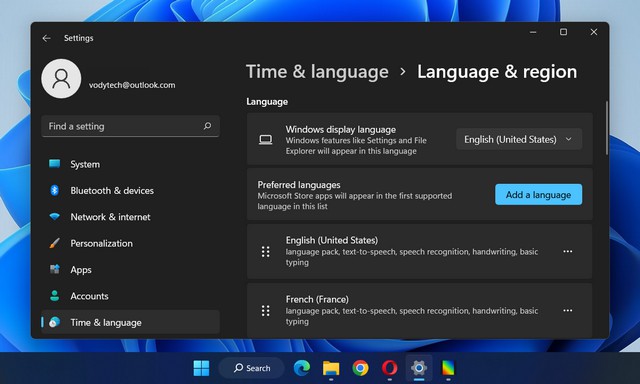Click the Language & region page title
Image resolution: width=640 pixels, height=384 pixels.
(x=497, y=72)
